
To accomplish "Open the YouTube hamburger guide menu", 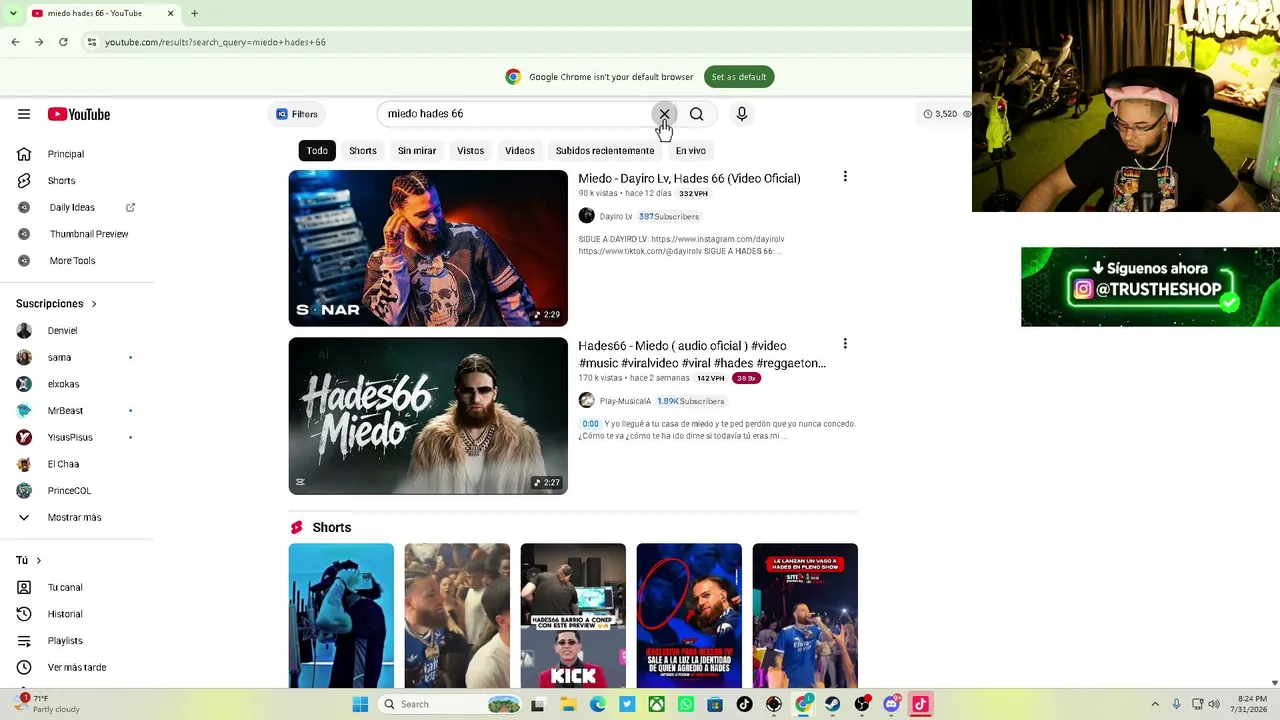I will pyautogui.click(x=24, y=114).
